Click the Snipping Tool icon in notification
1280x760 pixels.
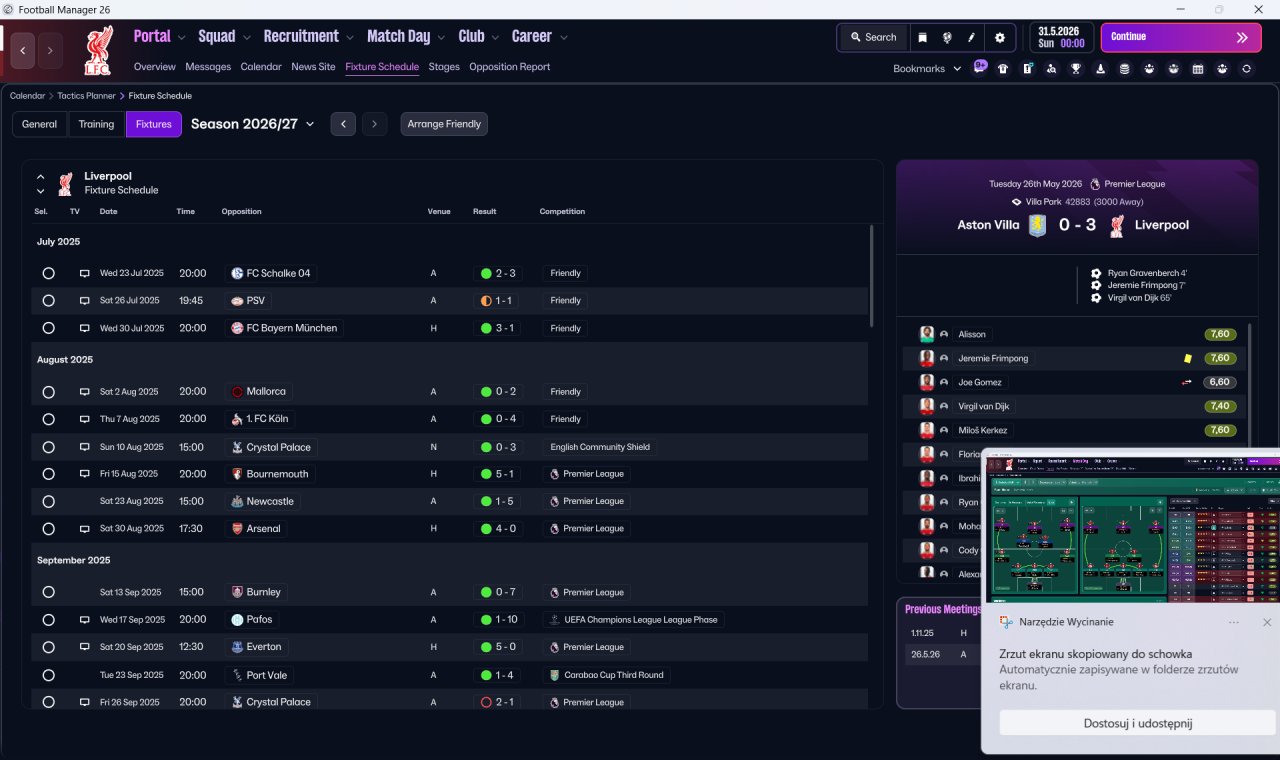click(1005, 622)
